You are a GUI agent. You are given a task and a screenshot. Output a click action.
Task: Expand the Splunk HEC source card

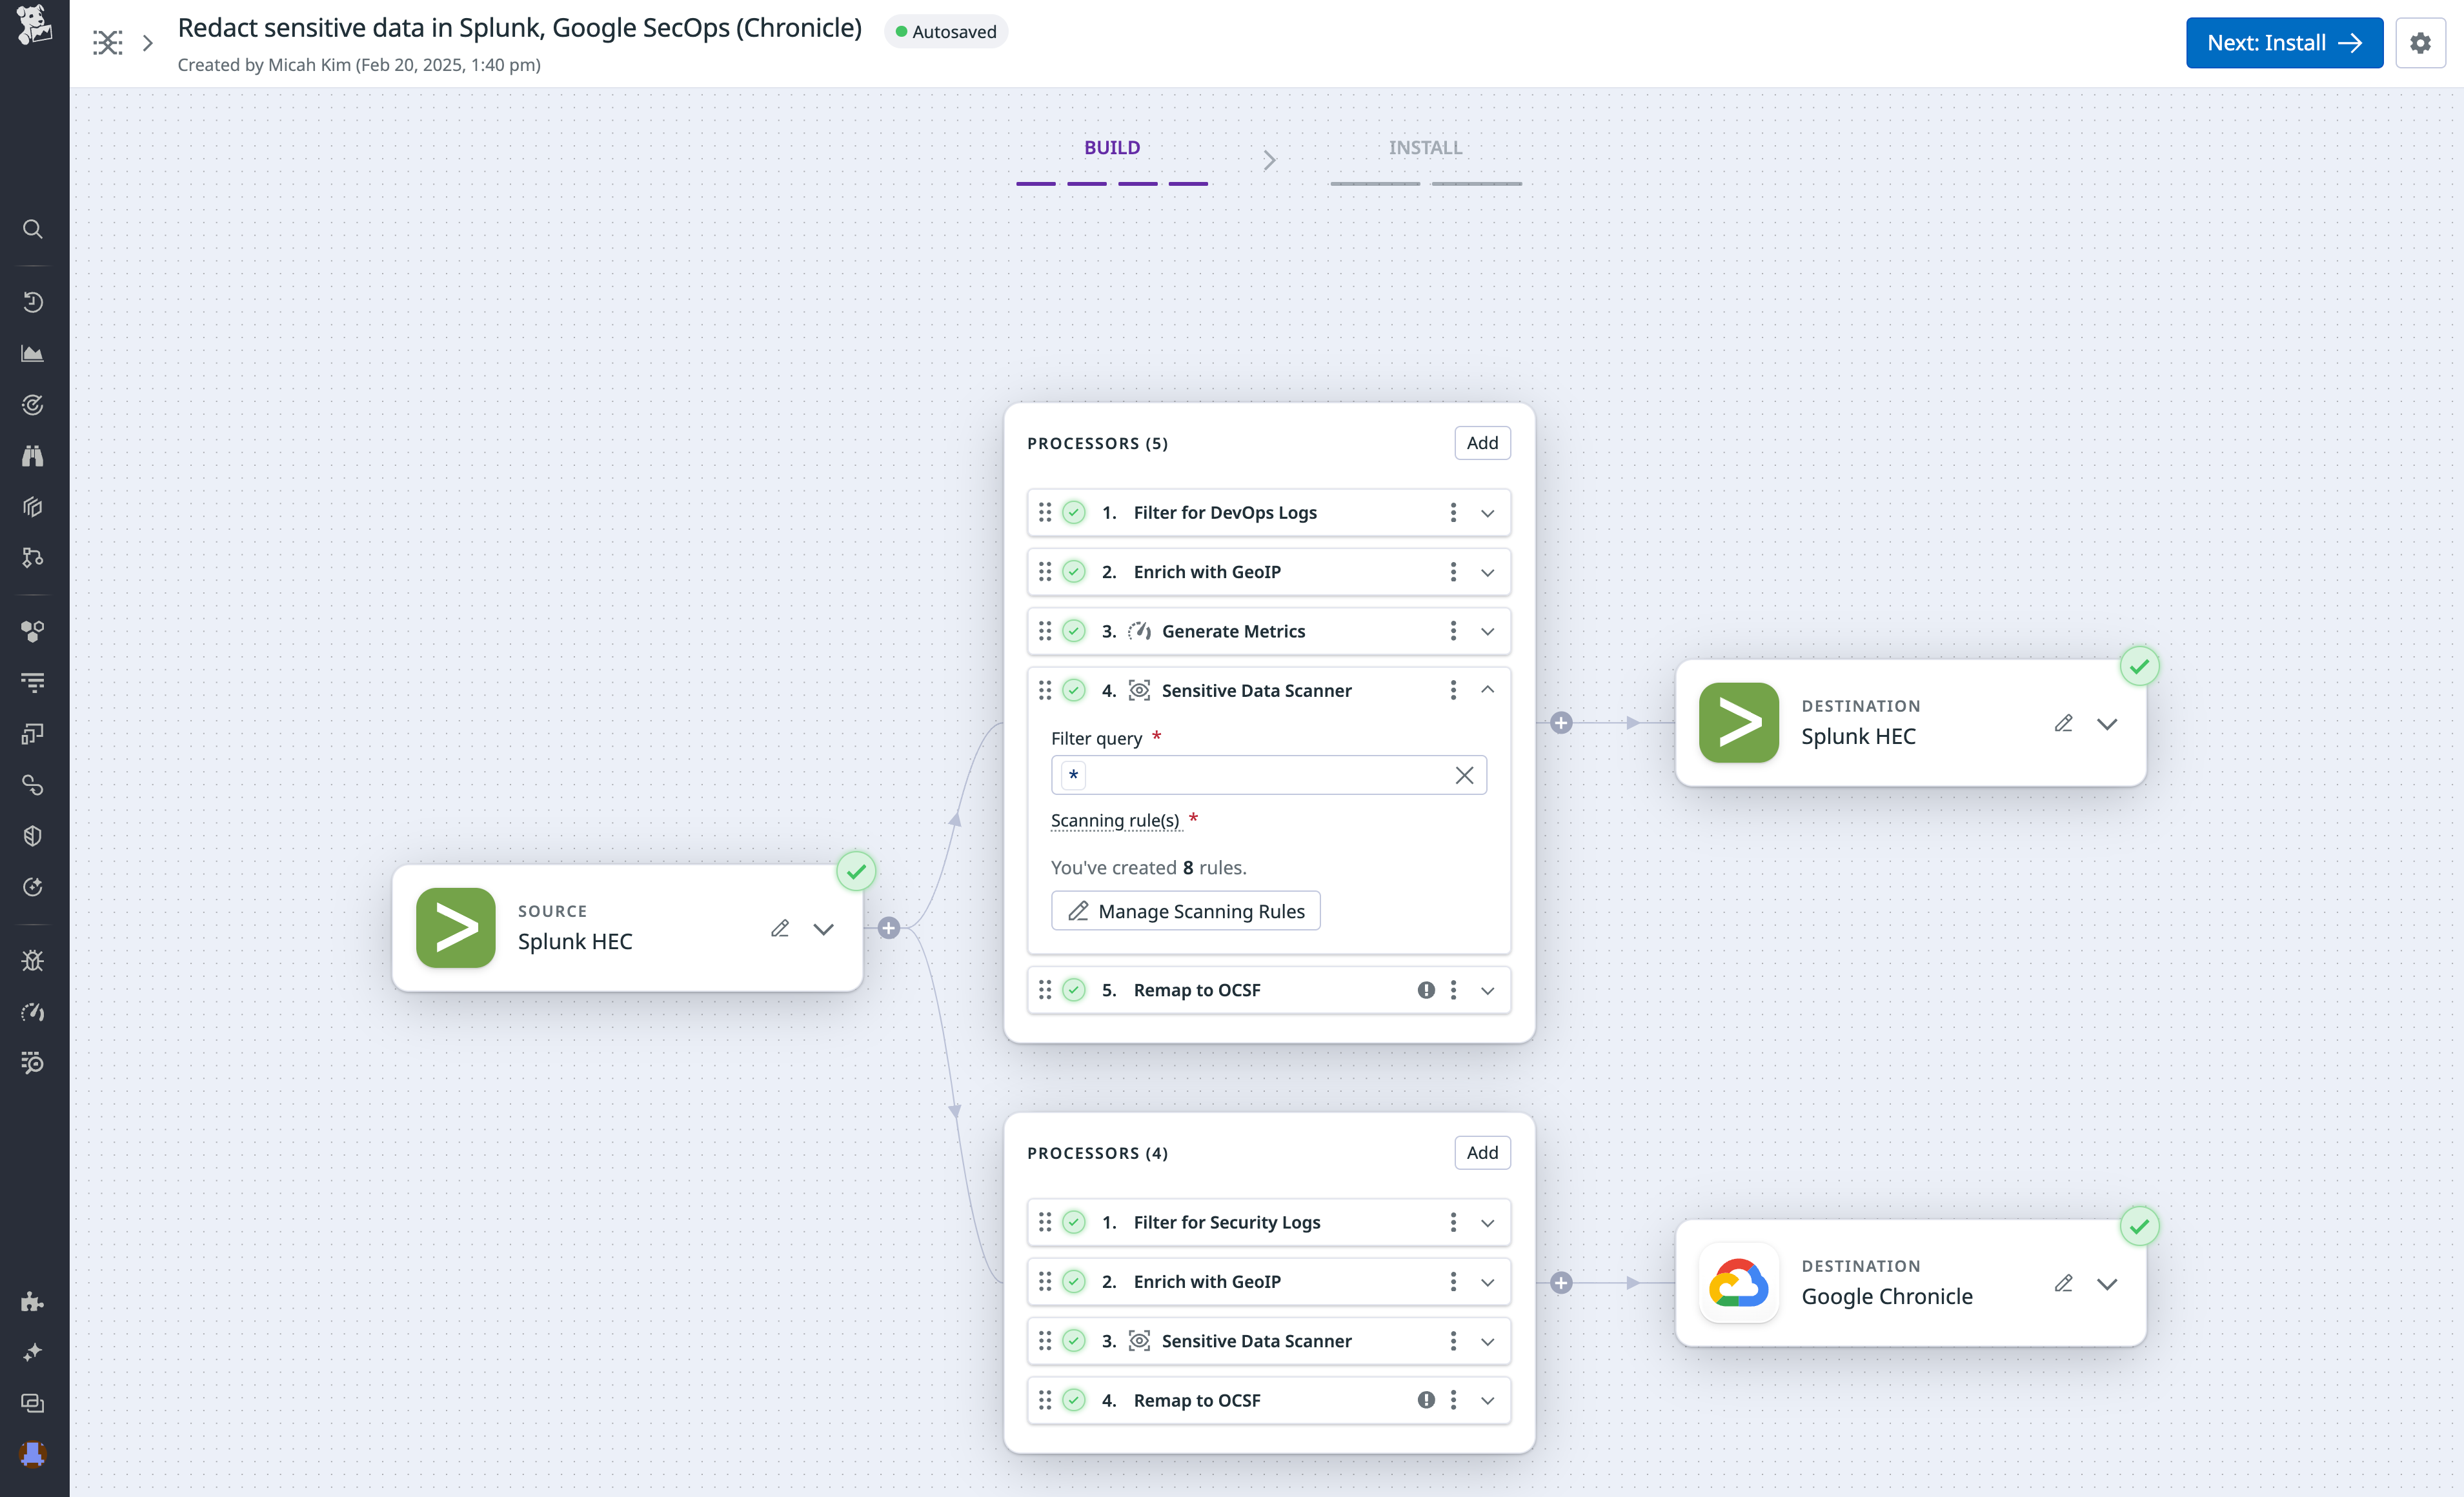(824, 928)
